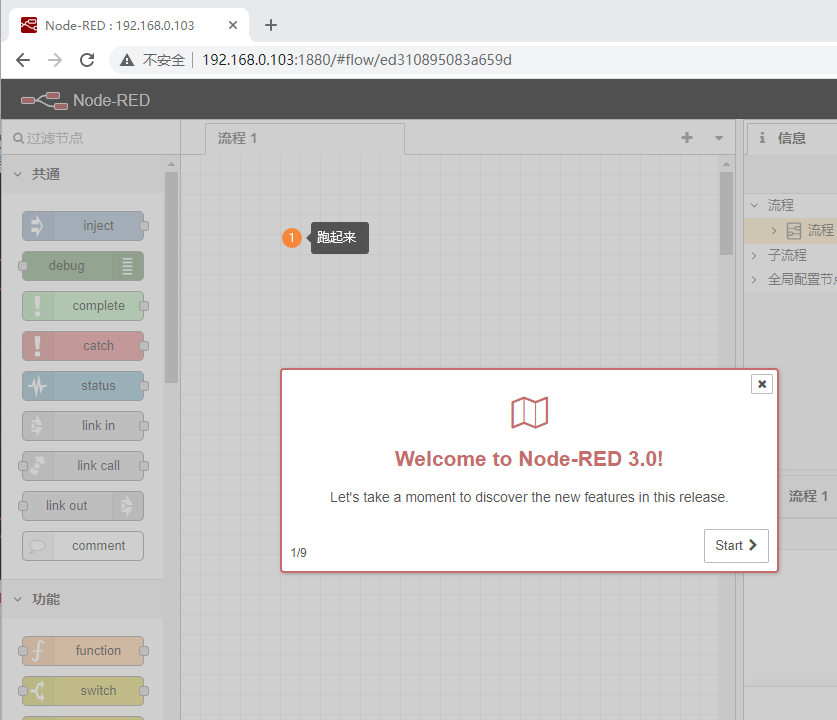Select the inject node in palette

coord(83,226)
